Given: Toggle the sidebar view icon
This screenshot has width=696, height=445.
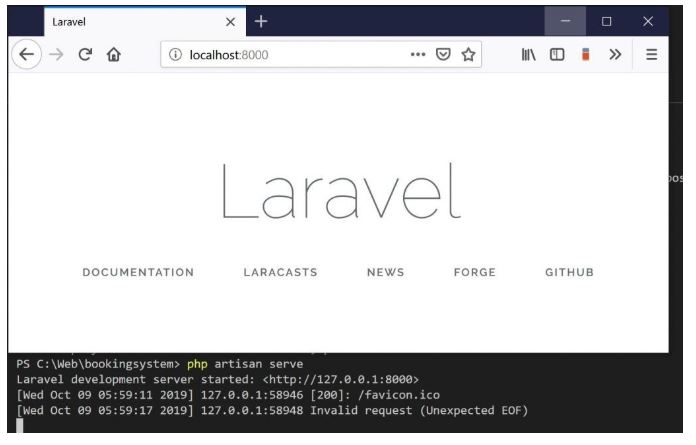Looking at the screenshot, I should click(x=557, y=55).
